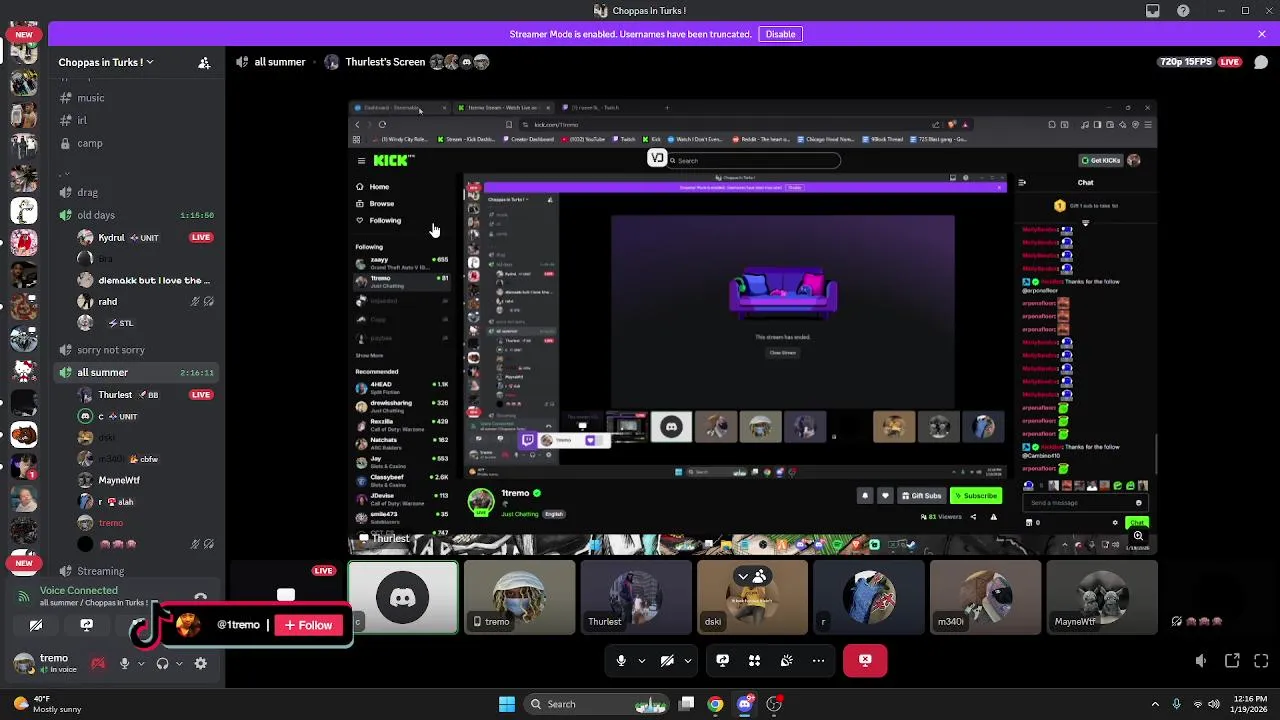Open Discord from the taskbar
Screen dimensions: 1280x720
pos(744,704)
